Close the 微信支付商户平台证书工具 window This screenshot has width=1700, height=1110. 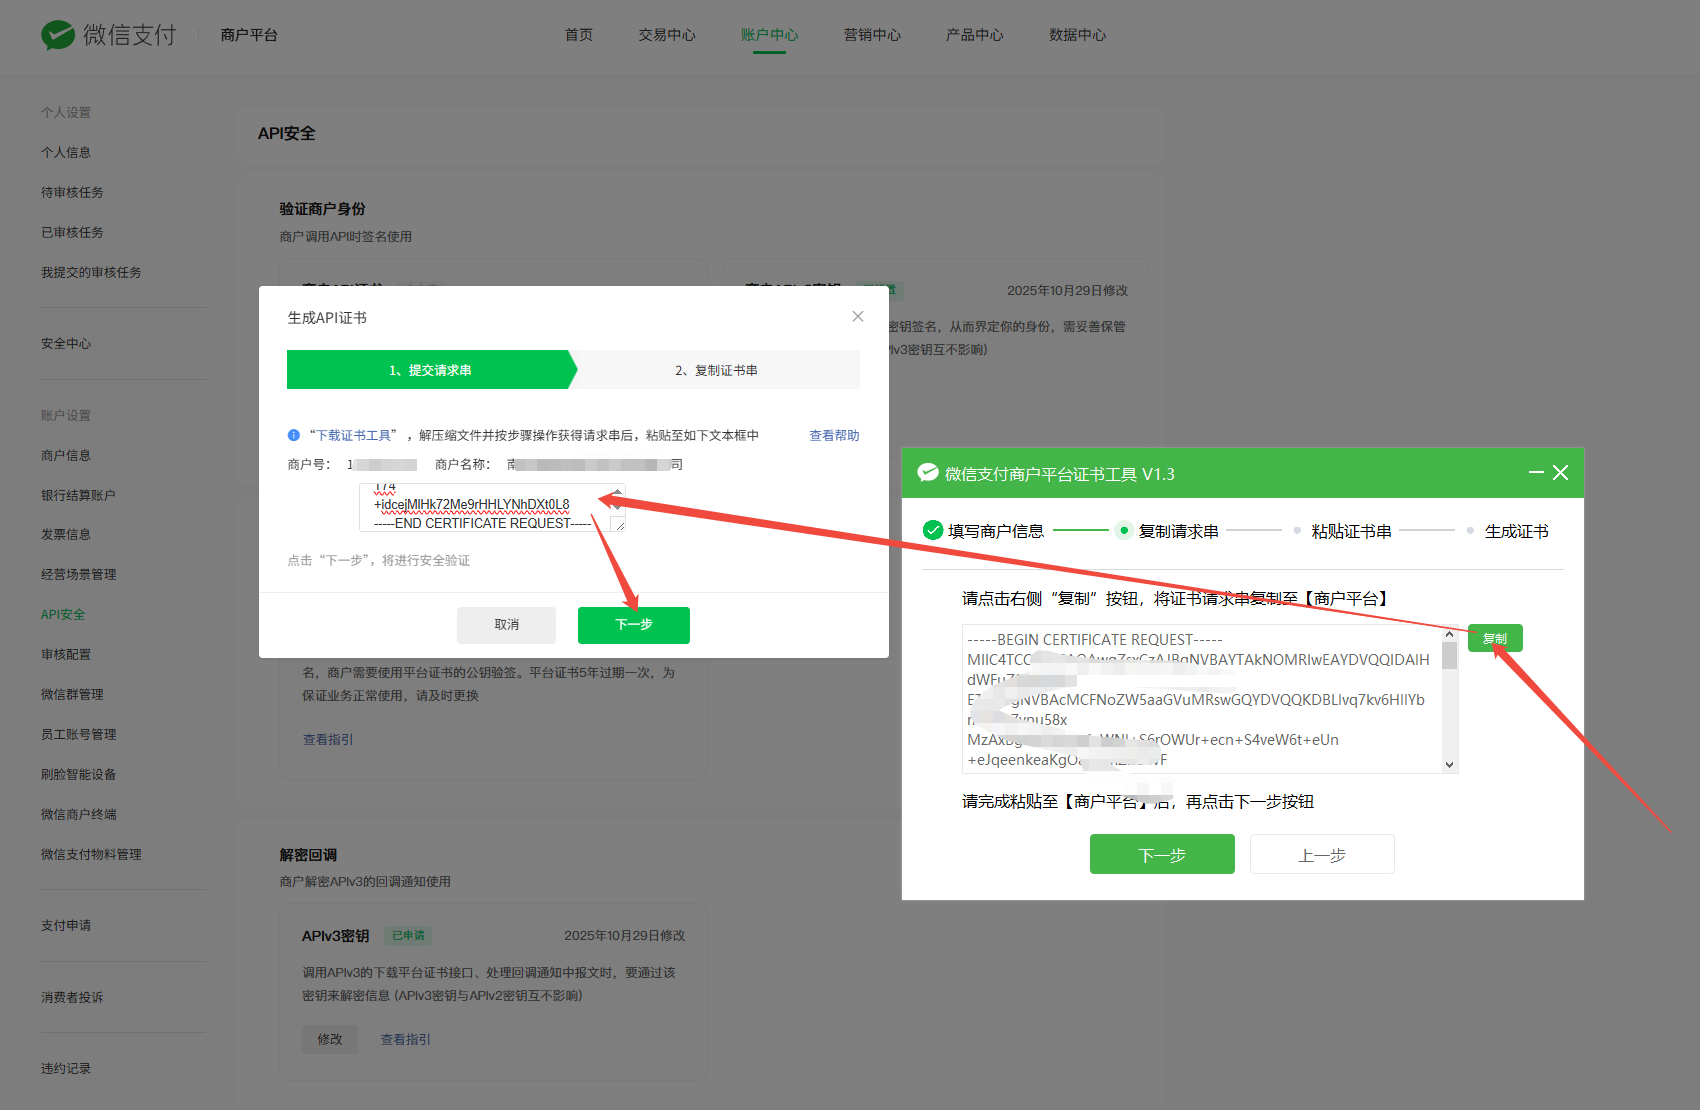[x=1560, y=473]
